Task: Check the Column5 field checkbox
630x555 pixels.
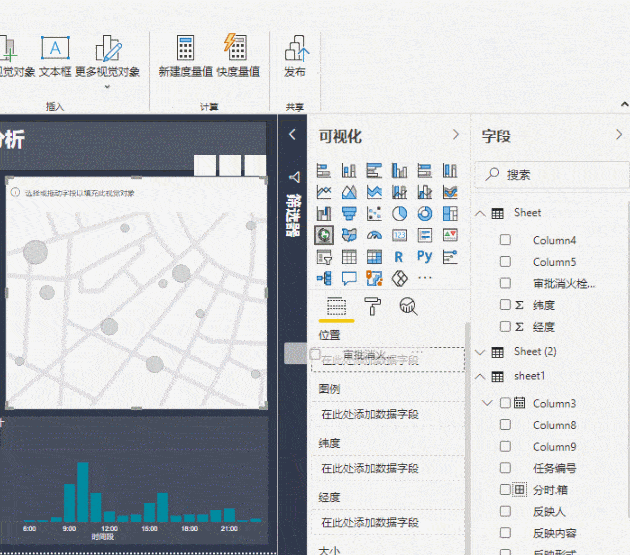Action: coord(505,262)
